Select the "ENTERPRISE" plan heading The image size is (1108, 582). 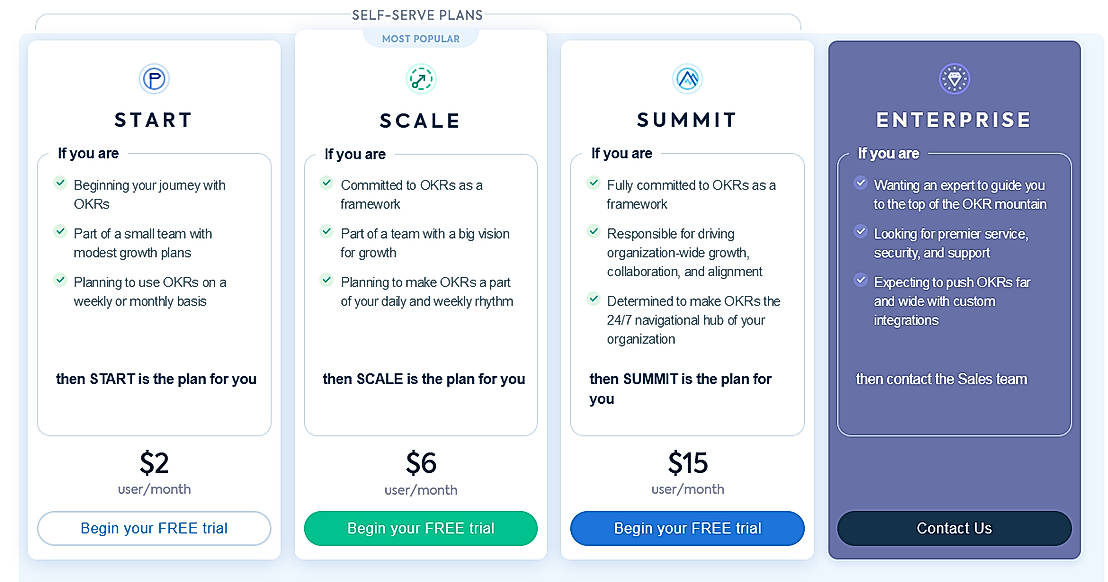click(x=954, y=119)
